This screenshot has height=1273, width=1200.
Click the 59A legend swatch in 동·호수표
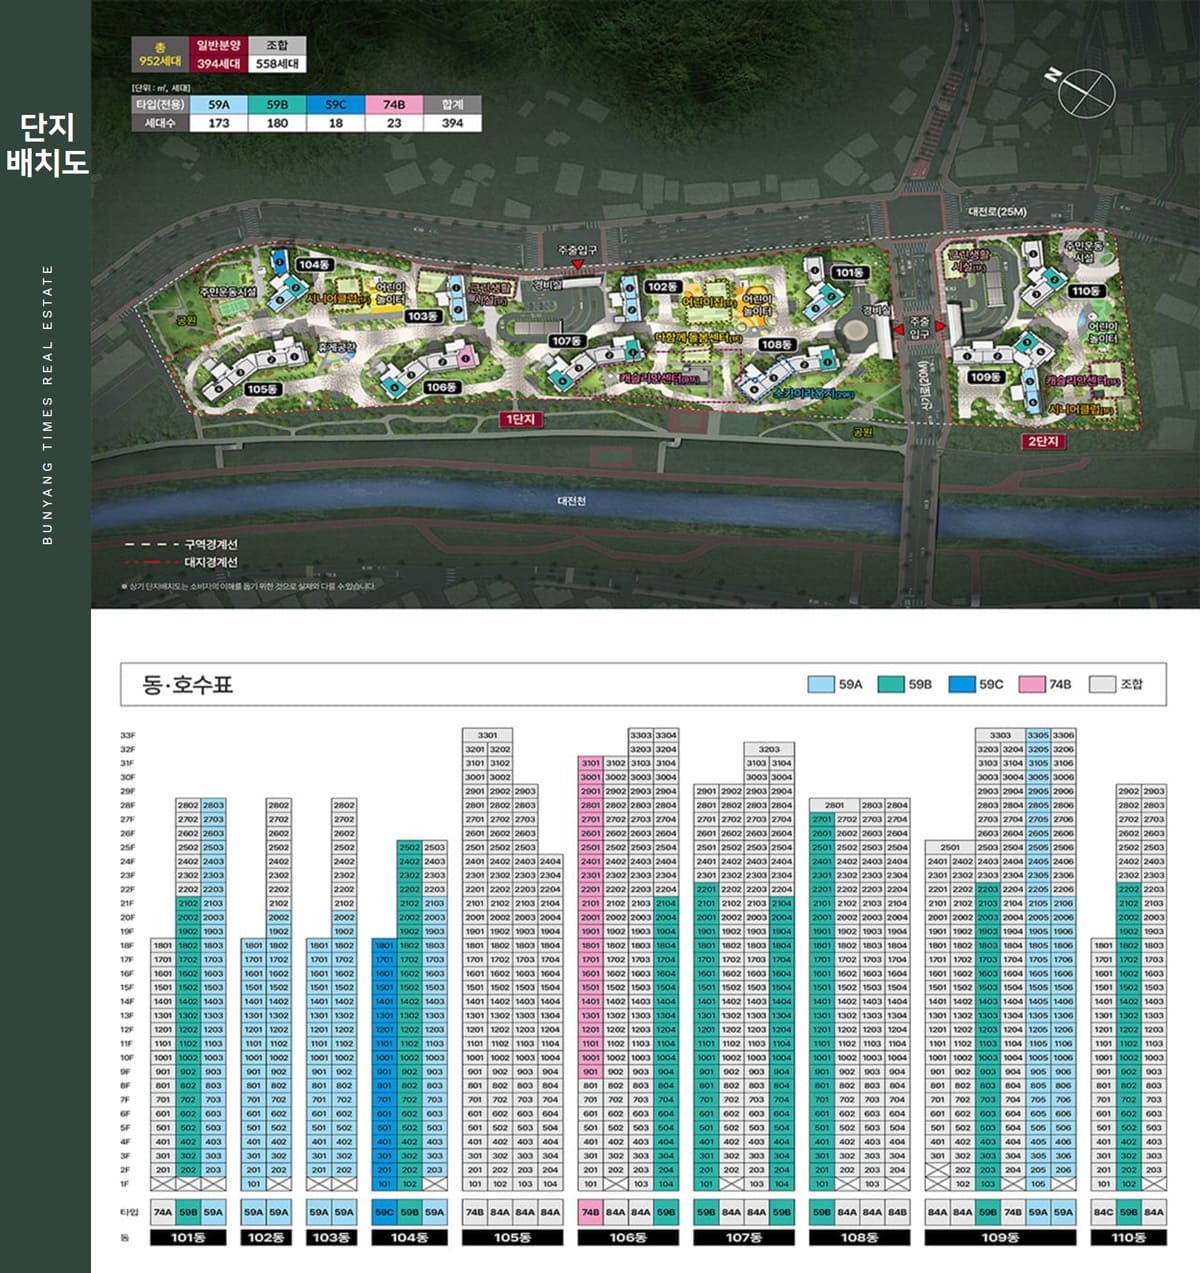pyautogui.click(x=821, y=685)
